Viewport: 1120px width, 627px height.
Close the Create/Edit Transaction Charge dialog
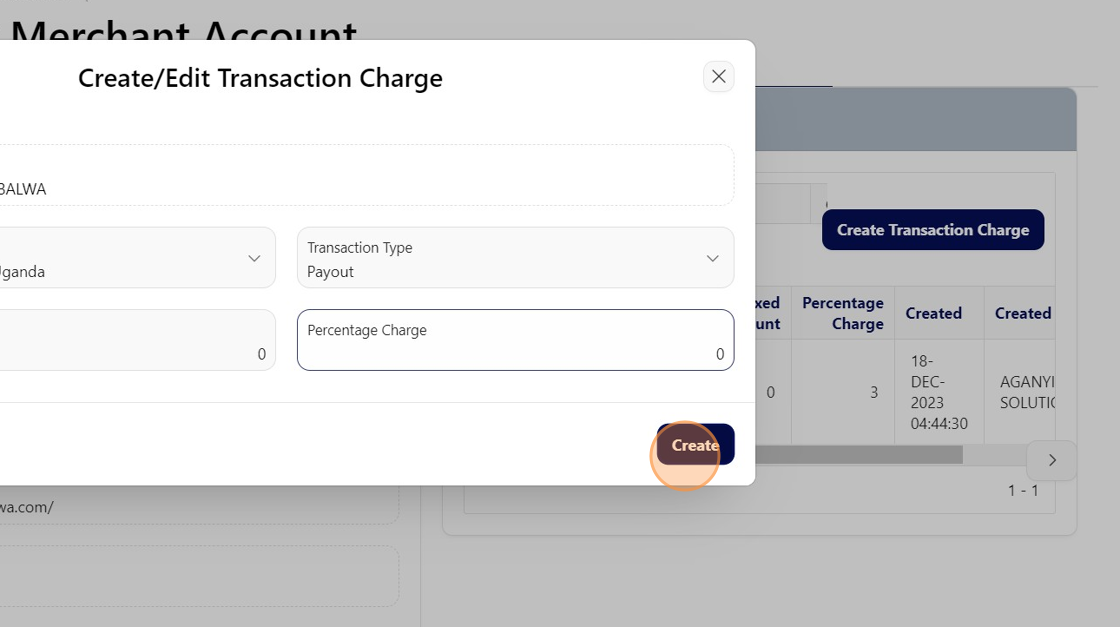click(x=718, y=77)
